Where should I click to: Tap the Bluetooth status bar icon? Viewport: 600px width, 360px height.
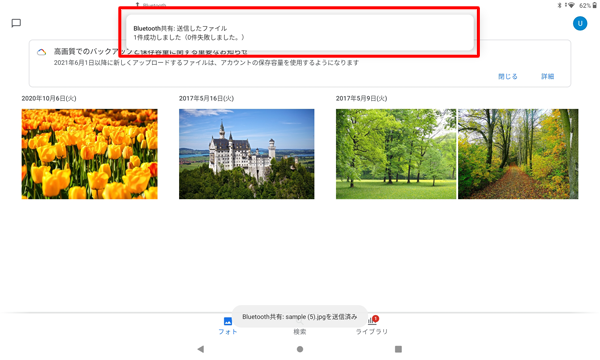point(559,5)
